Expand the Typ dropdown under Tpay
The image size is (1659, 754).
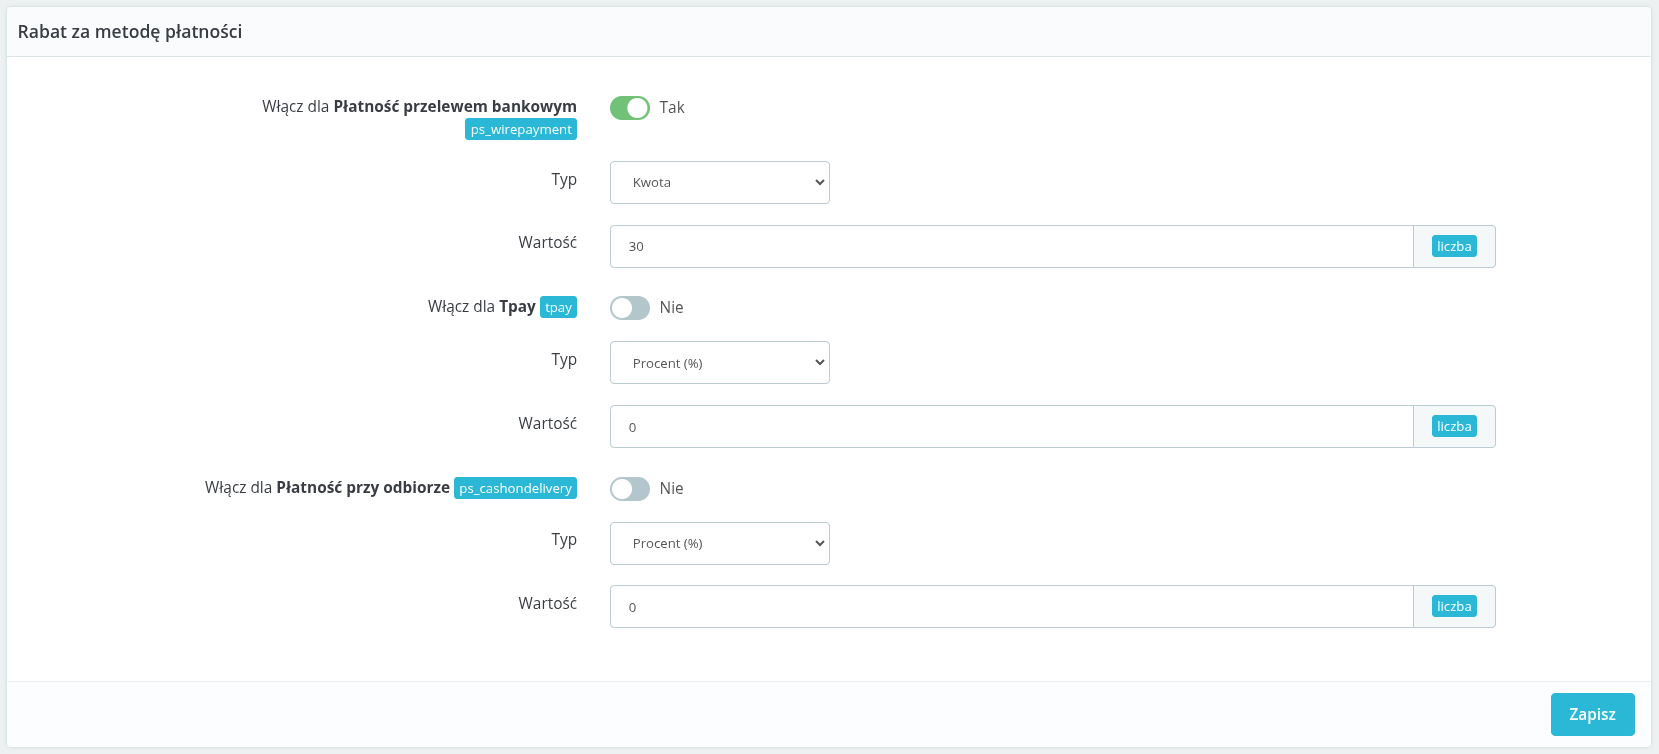719,363
